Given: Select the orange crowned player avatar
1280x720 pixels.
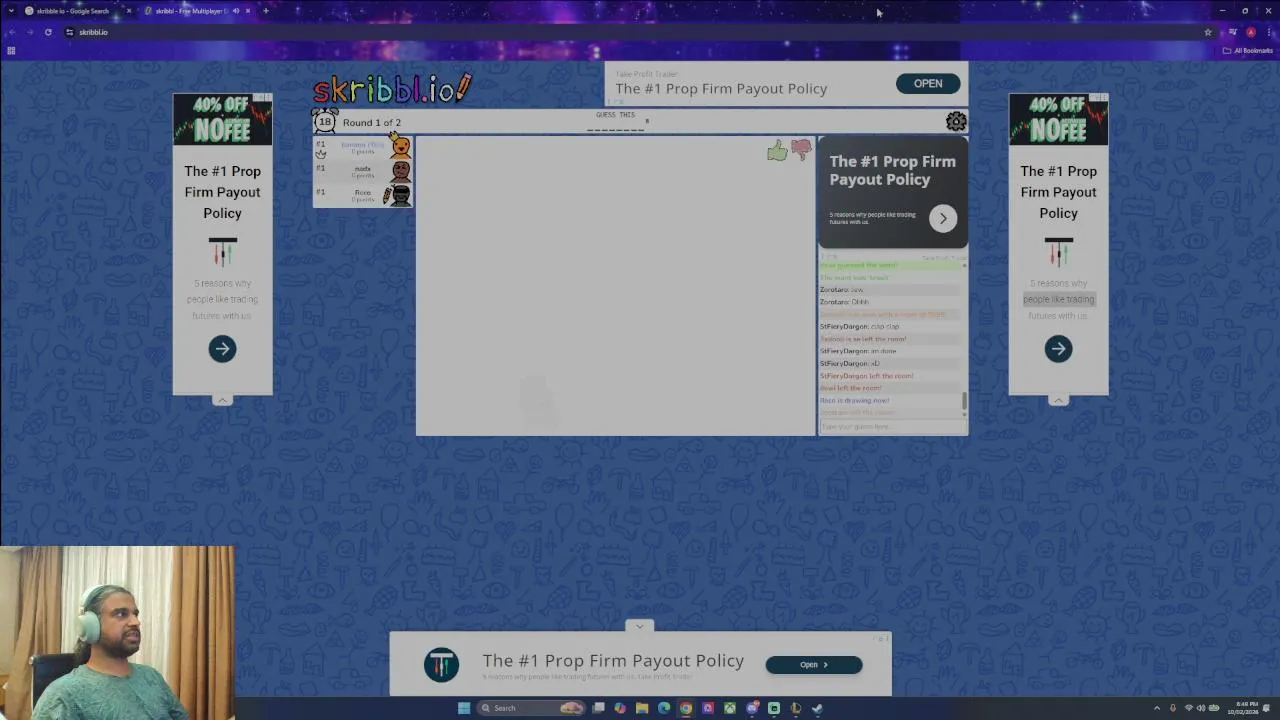Looking at the screenshot, I should [400, 147].
